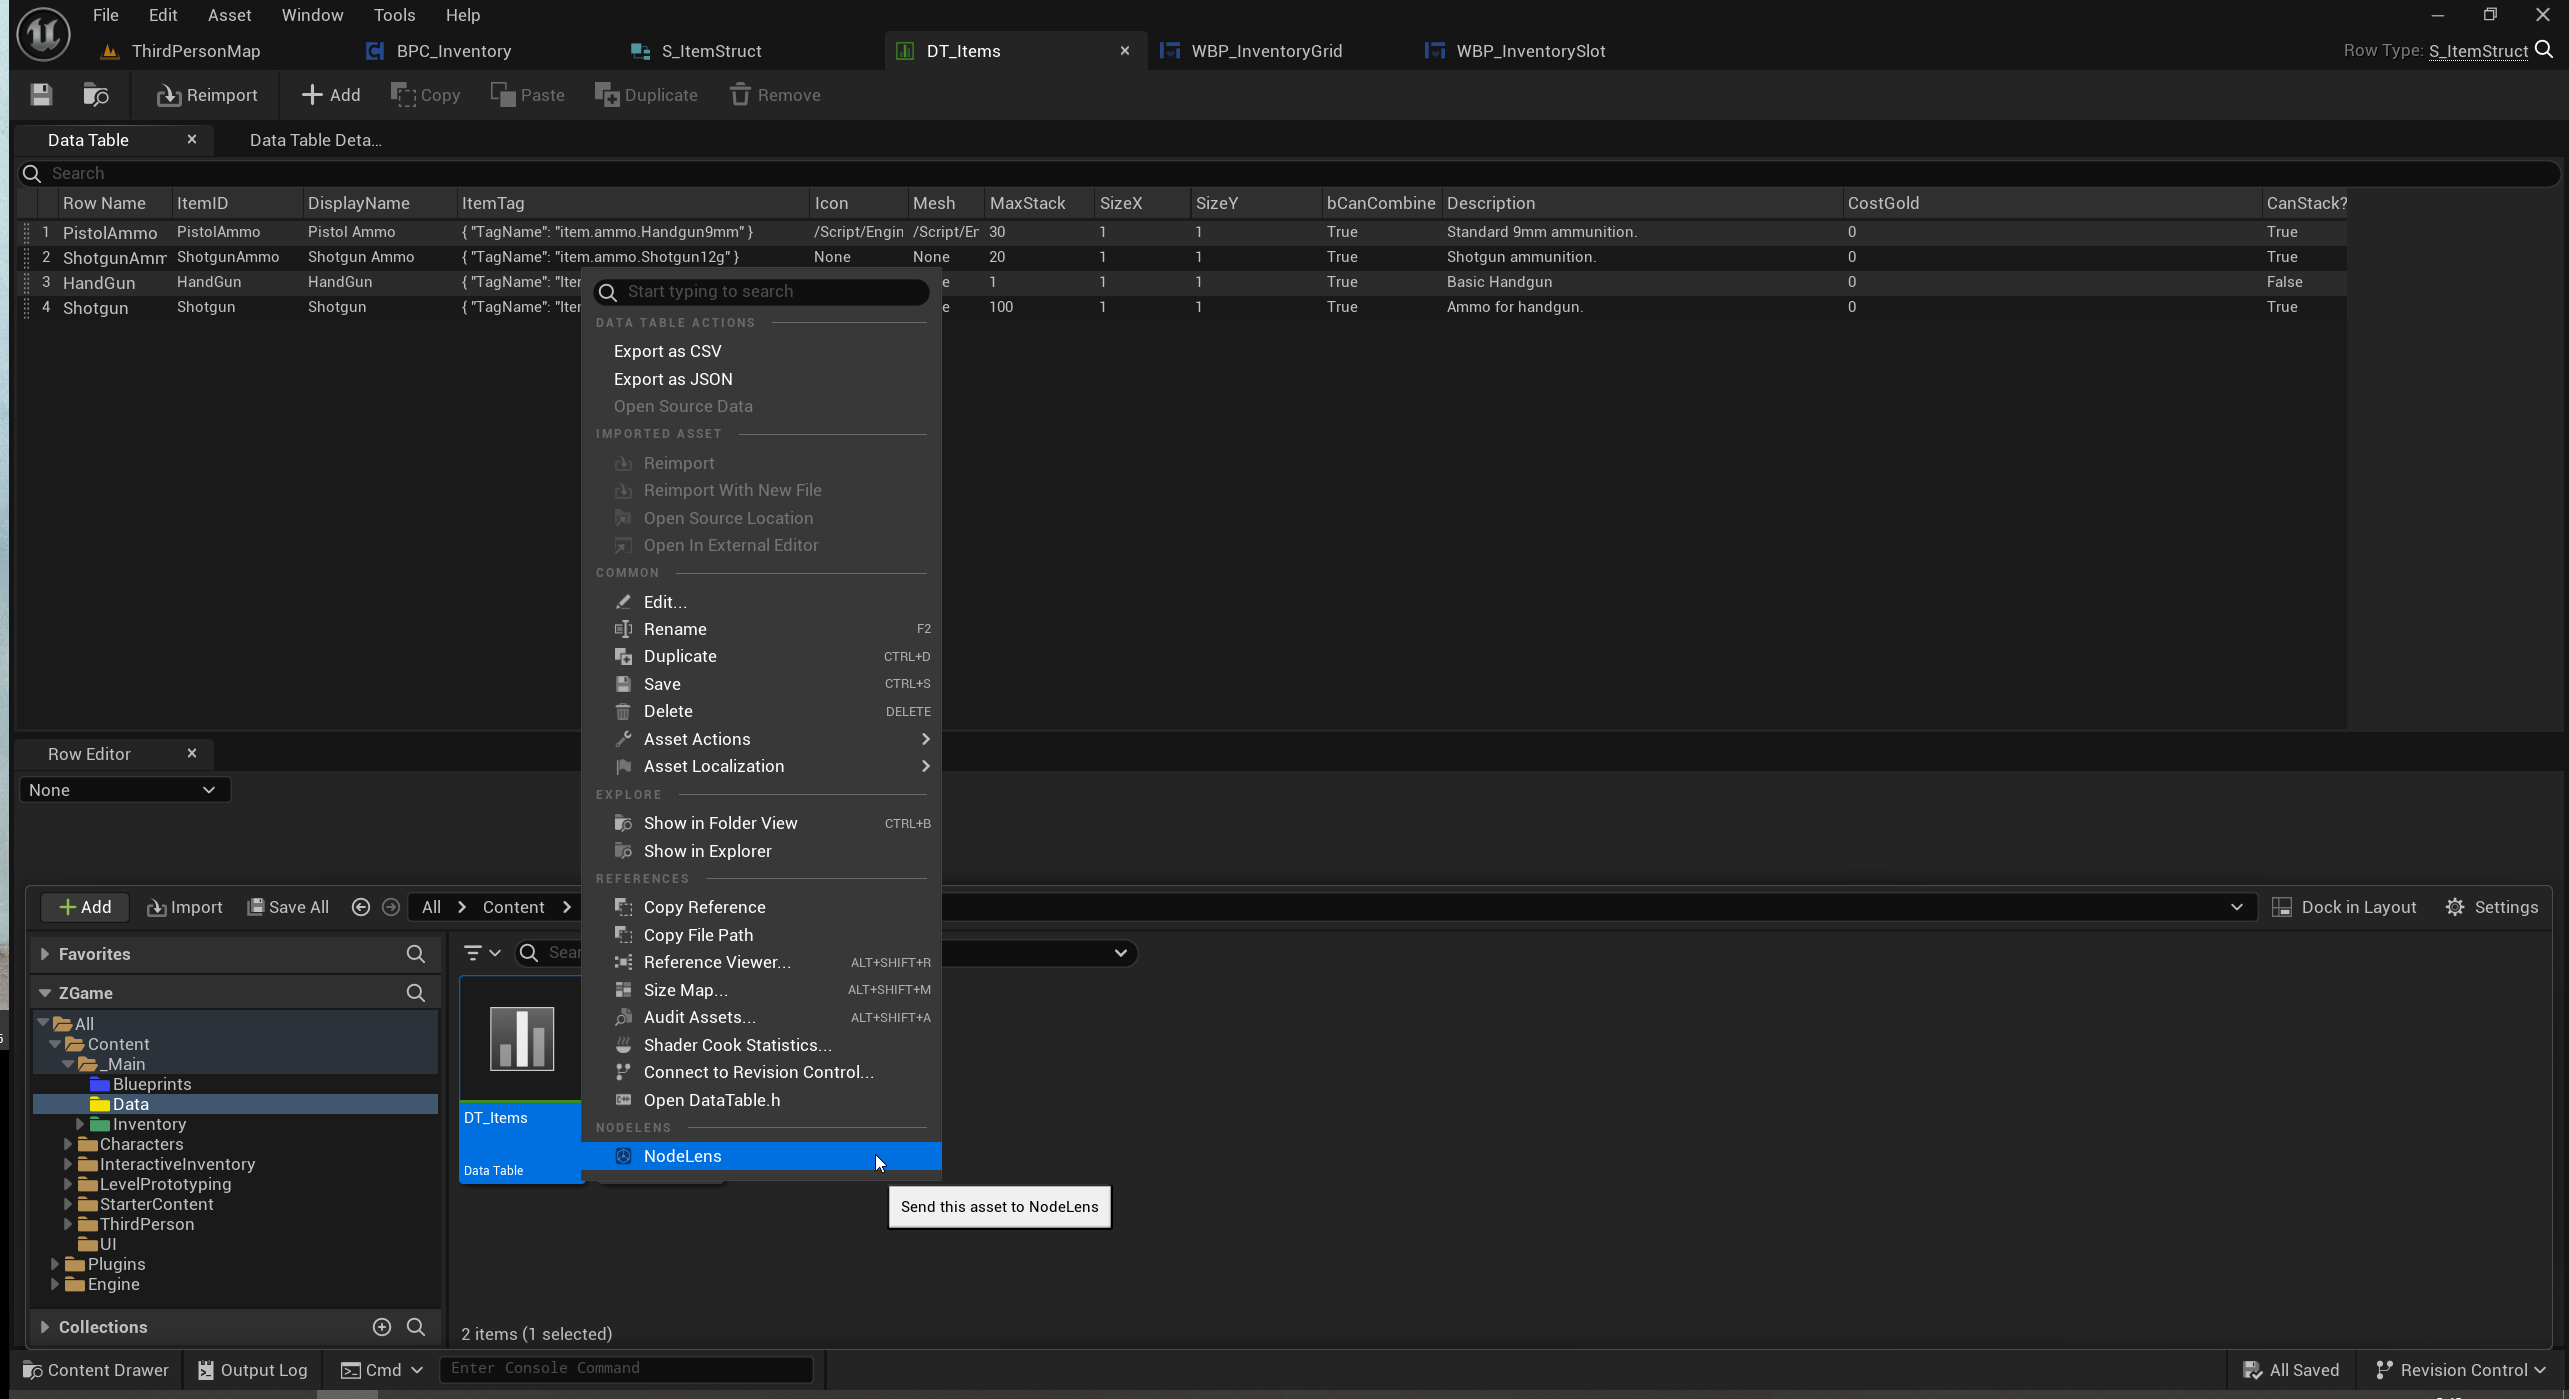Collapse the ZGame section
2569x1399 pixels.
click(x=45, y=993)
